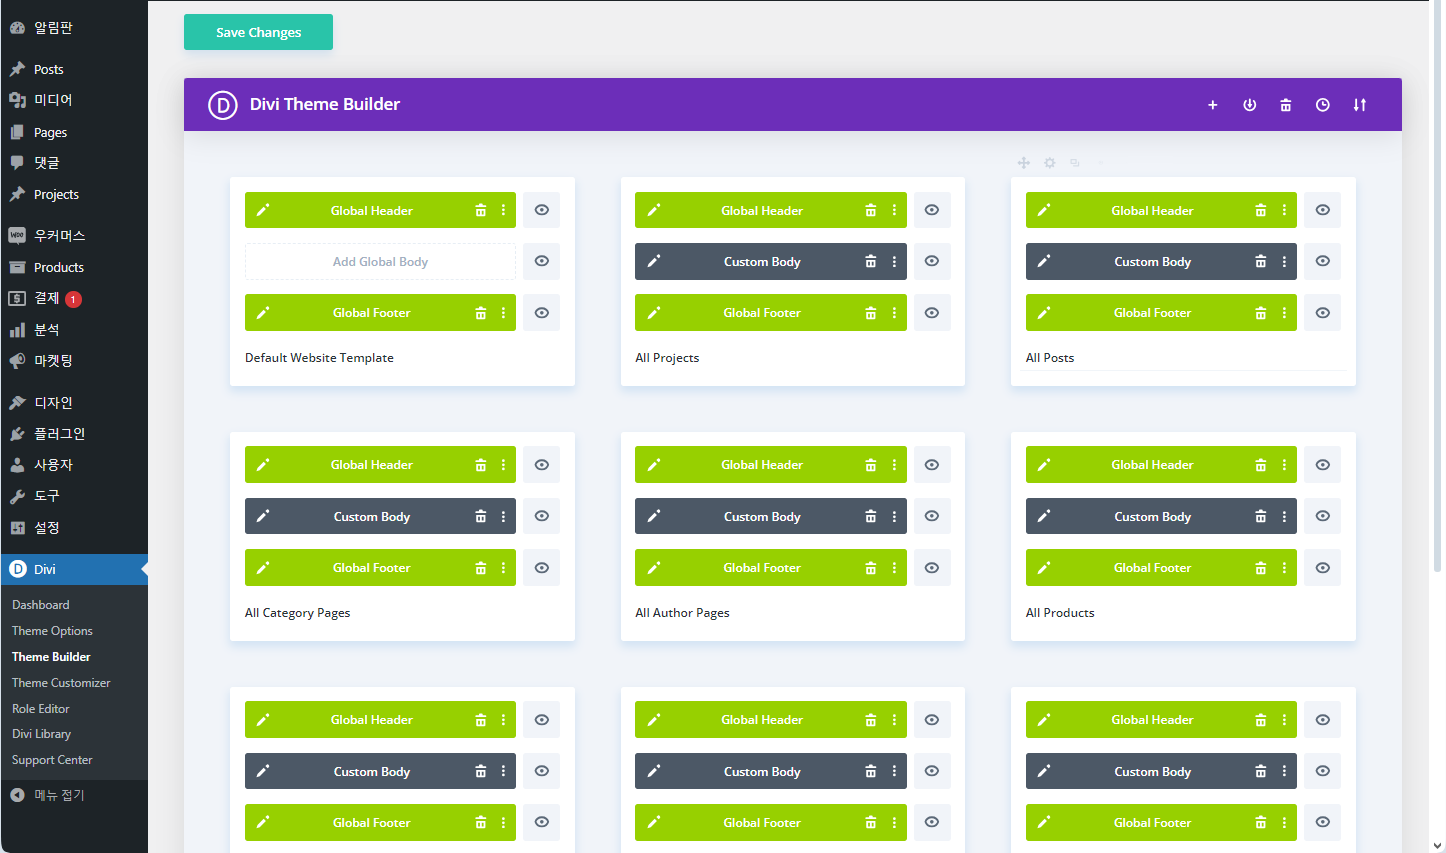Click the Divi D icon in the sidebar
The height and width of the screenshot is (853, 1446).
tap(17, 569)
